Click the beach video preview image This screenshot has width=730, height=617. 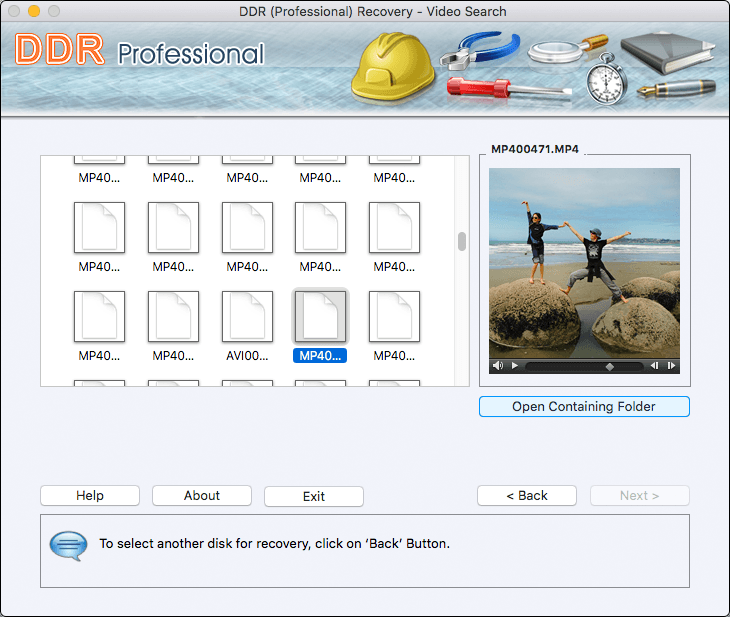(584, 263)
